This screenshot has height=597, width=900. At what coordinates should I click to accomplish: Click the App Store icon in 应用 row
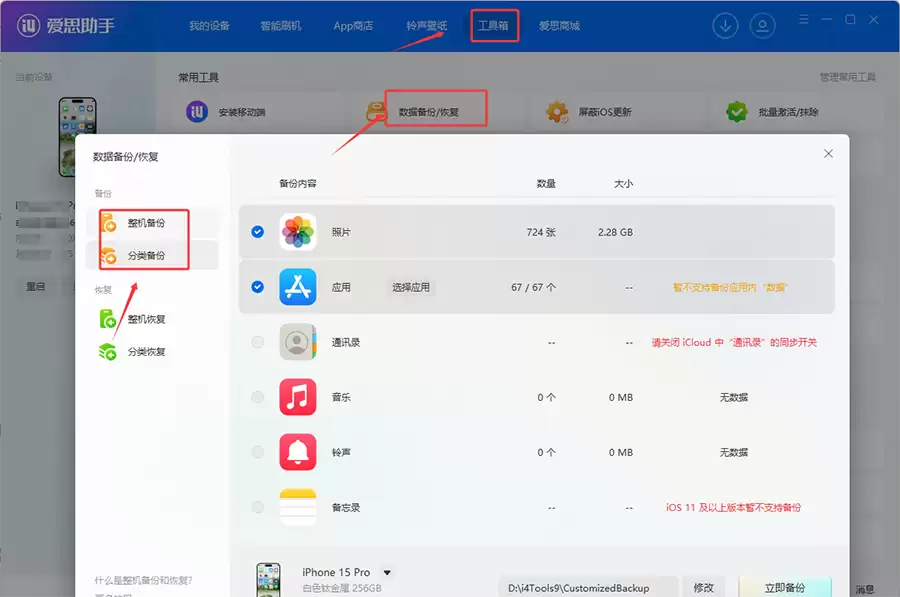298,287
